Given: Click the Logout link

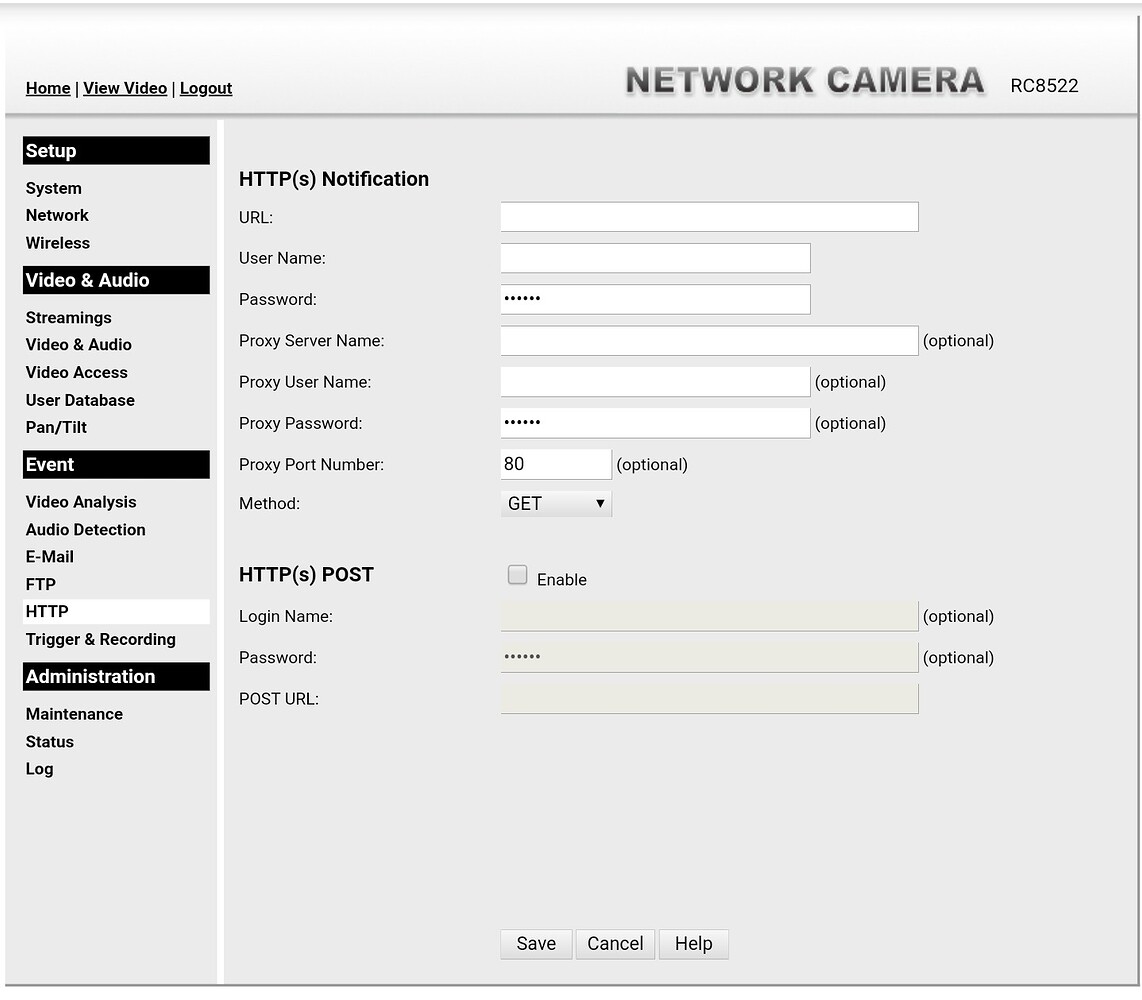Looking at the screenshot, I should [x=205, y=88].
